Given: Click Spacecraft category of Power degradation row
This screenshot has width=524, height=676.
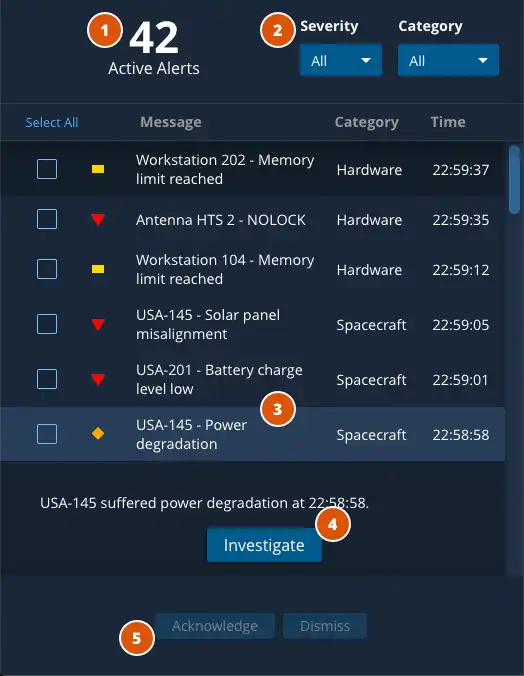Looking at the screenshot, I should coord(371,435).
